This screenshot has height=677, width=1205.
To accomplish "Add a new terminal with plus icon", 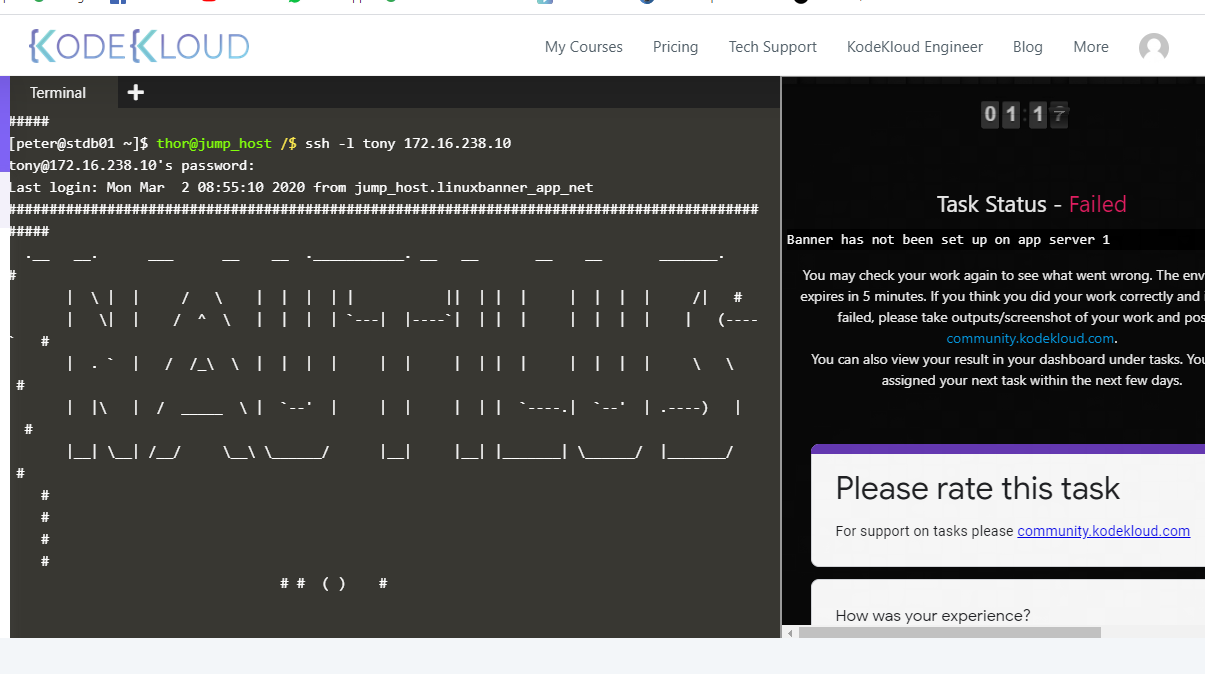I will tap(136, 92).
